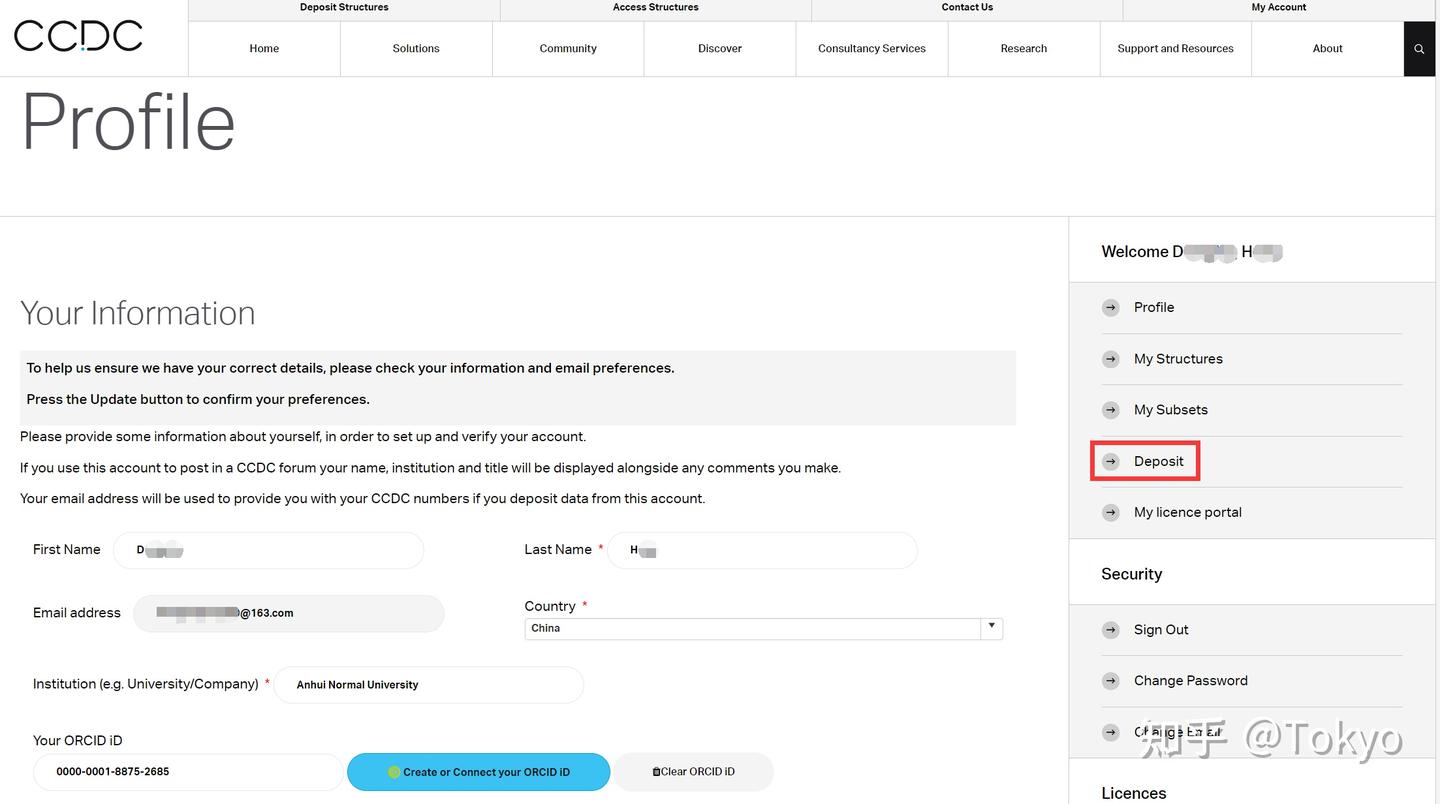This screenshot has height=804, width=1440.
Task: Click the Last Name input field
Action: (762, 550)
